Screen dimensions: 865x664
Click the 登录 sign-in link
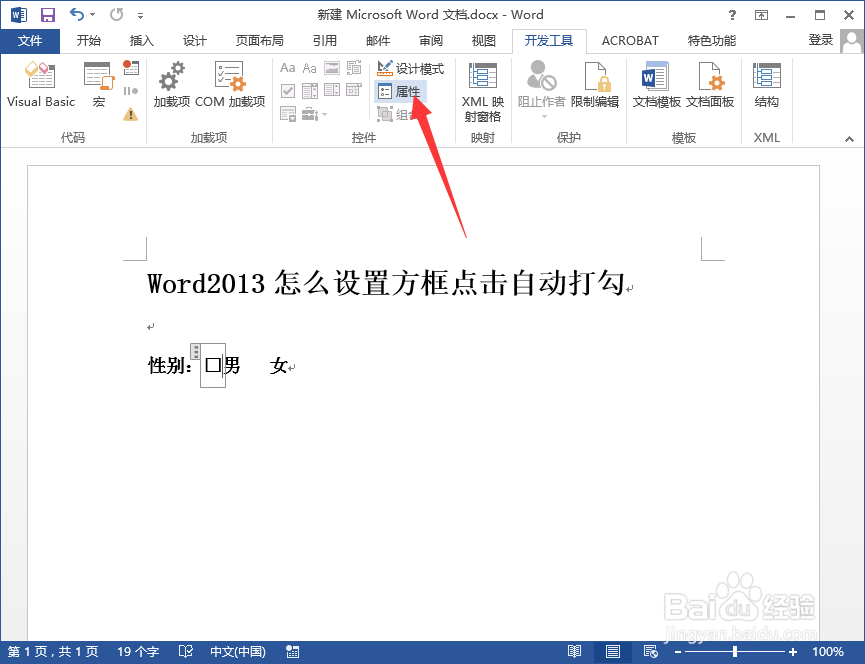pos(821,40)
